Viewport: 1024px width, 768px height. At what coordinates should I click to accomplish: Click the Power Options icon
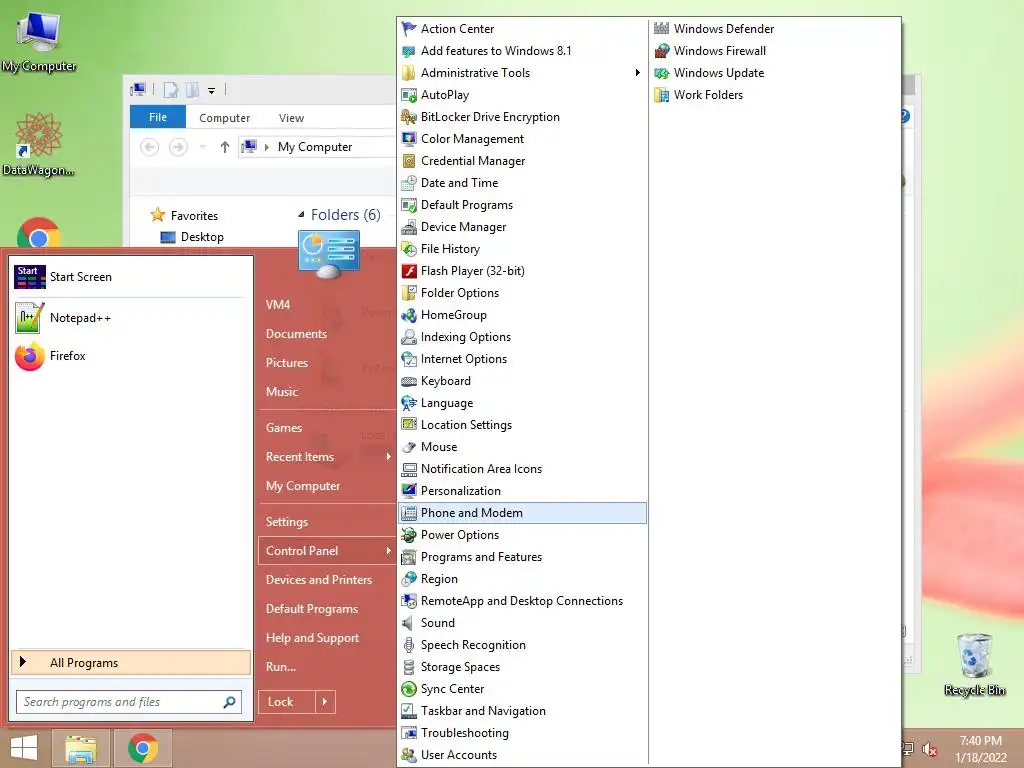(x=409, y=535)
